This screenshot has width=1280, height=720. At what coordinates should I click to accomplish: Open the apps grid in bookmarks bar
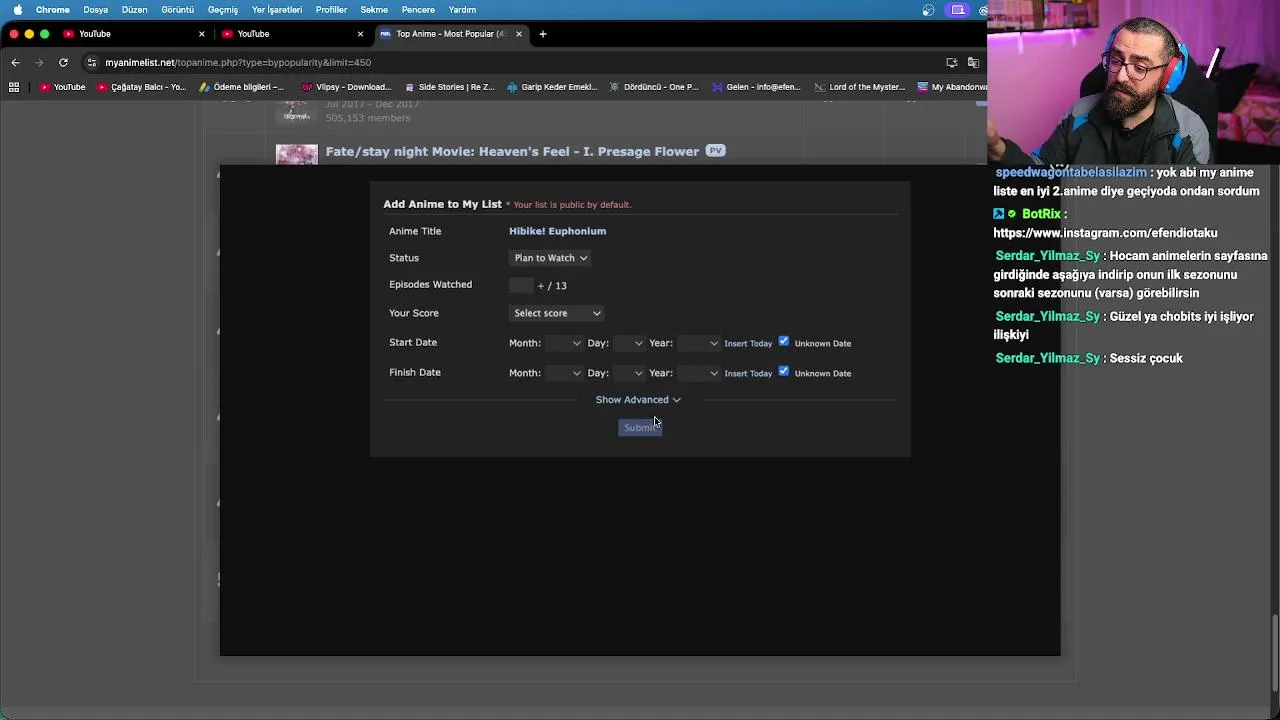[14, 87]
